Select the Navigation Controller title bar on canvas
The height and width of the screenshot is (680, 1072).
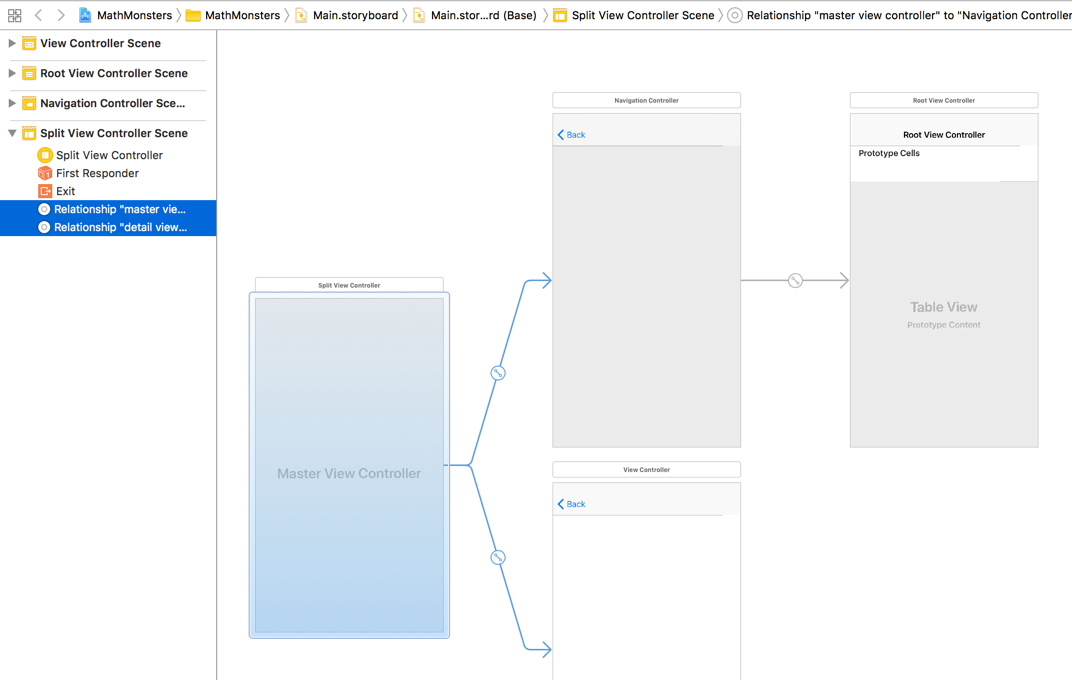[646, 100]
